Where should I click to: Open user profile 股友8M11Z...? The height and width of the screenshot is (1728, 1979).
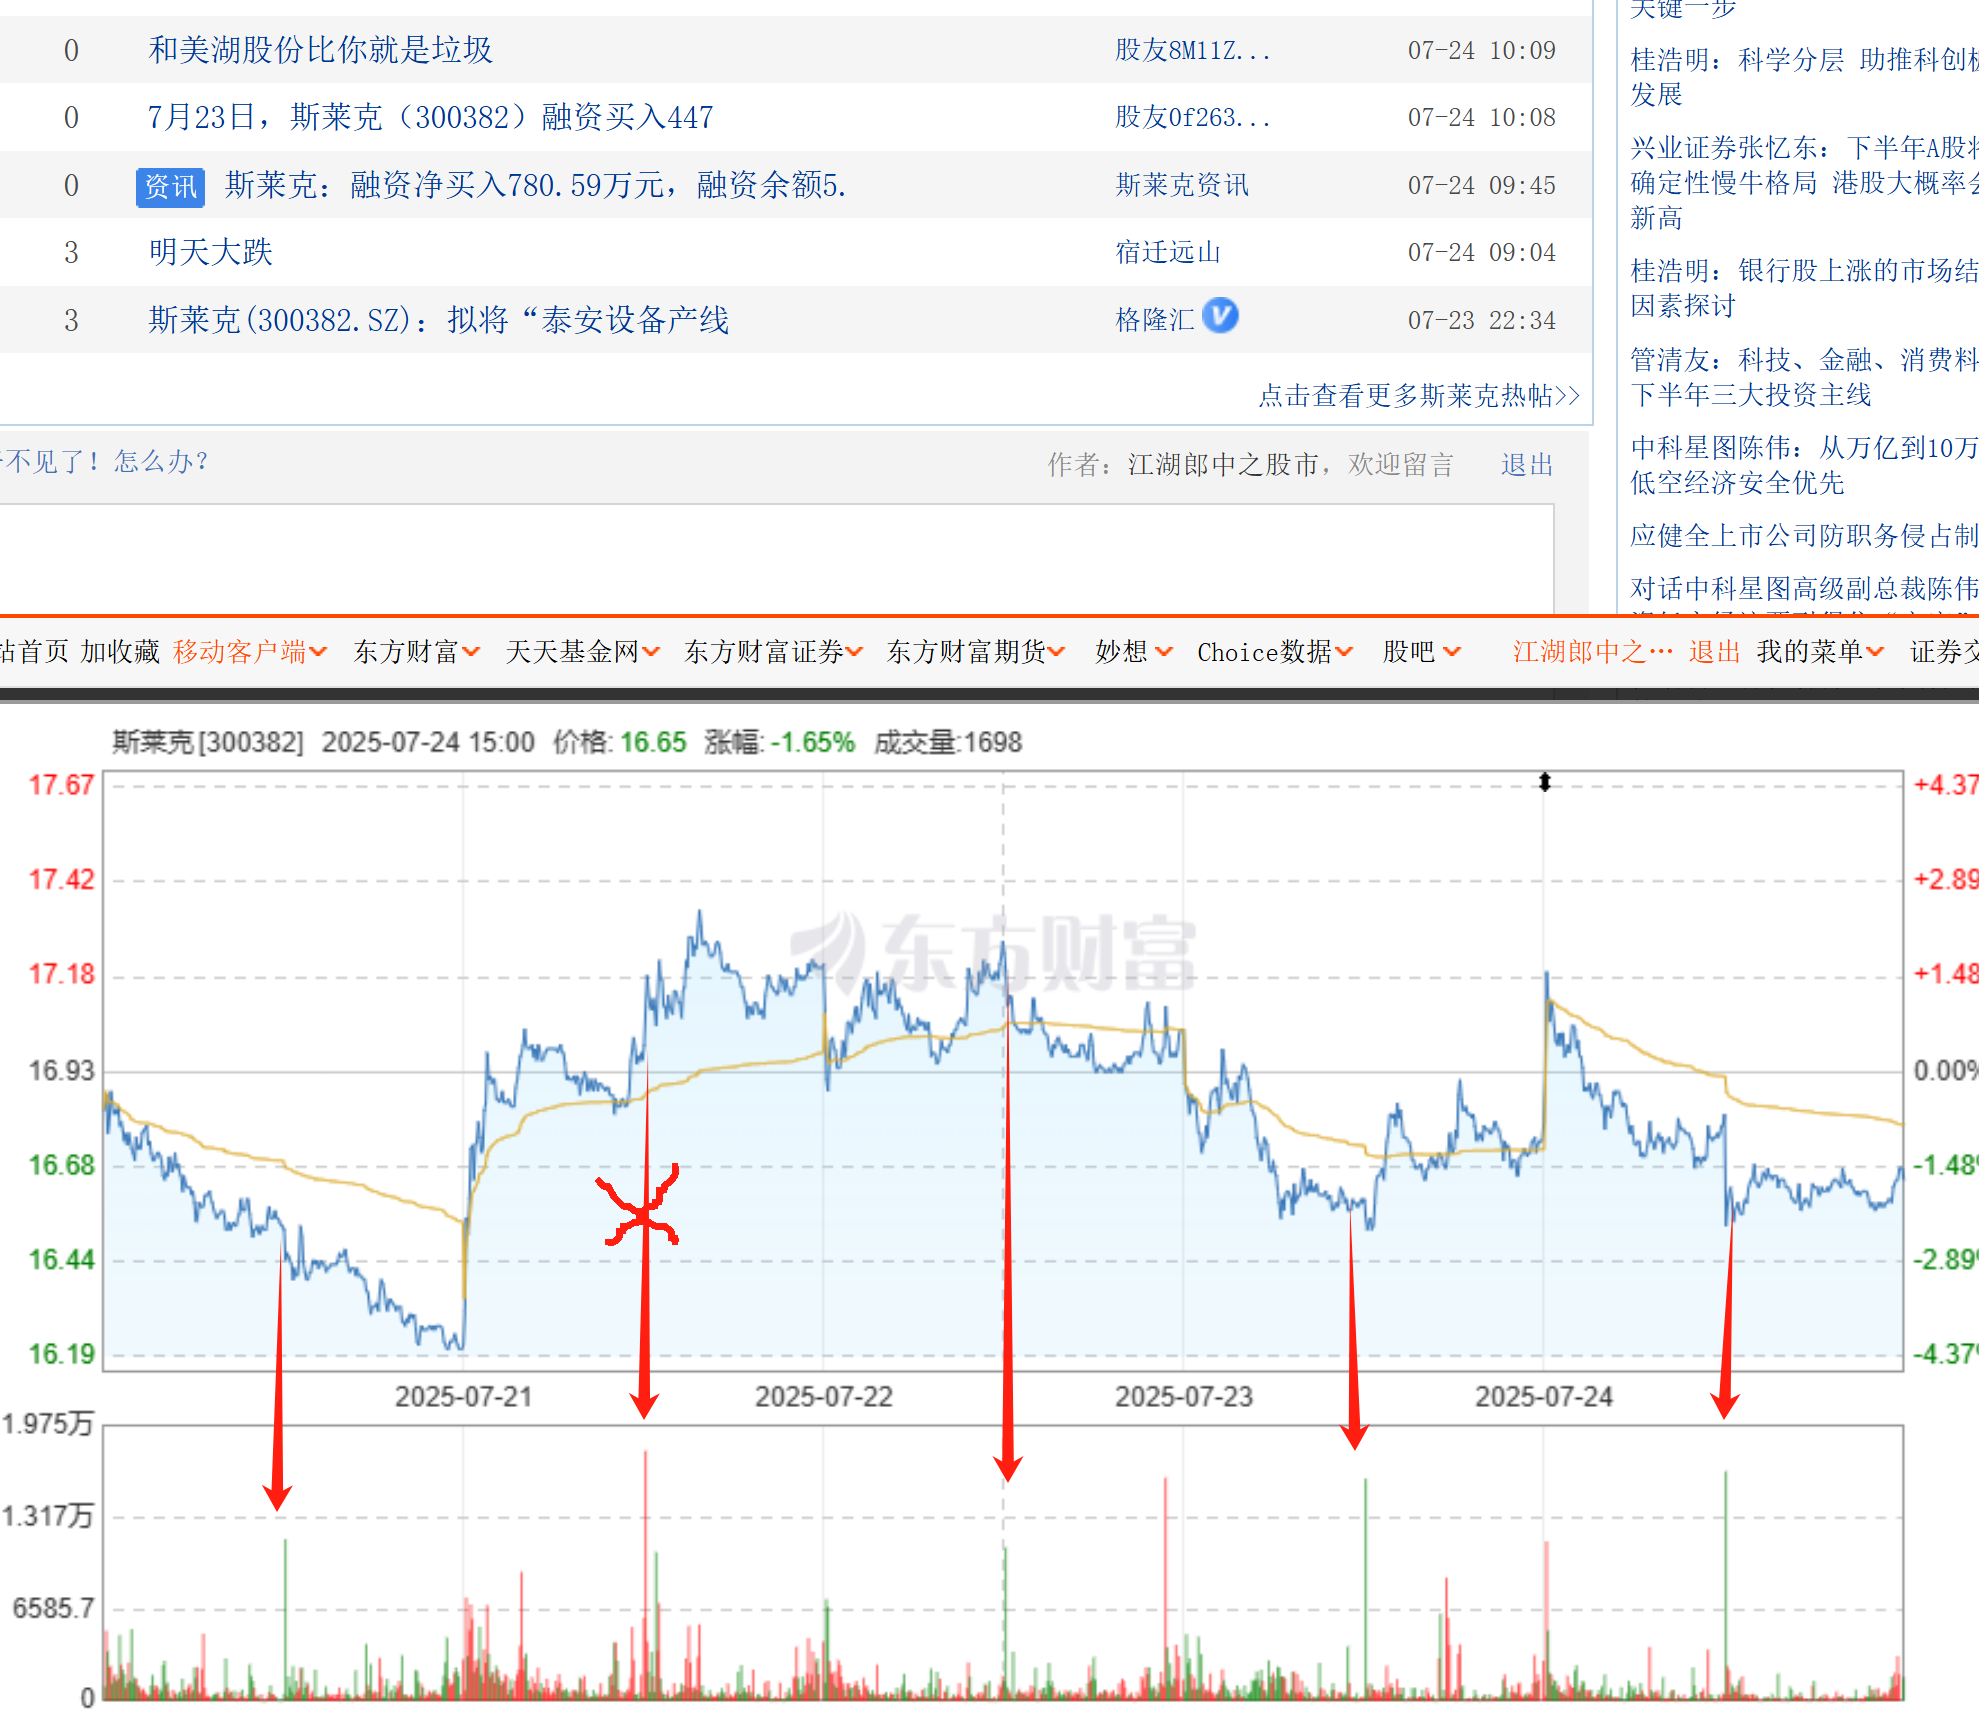1192,50
